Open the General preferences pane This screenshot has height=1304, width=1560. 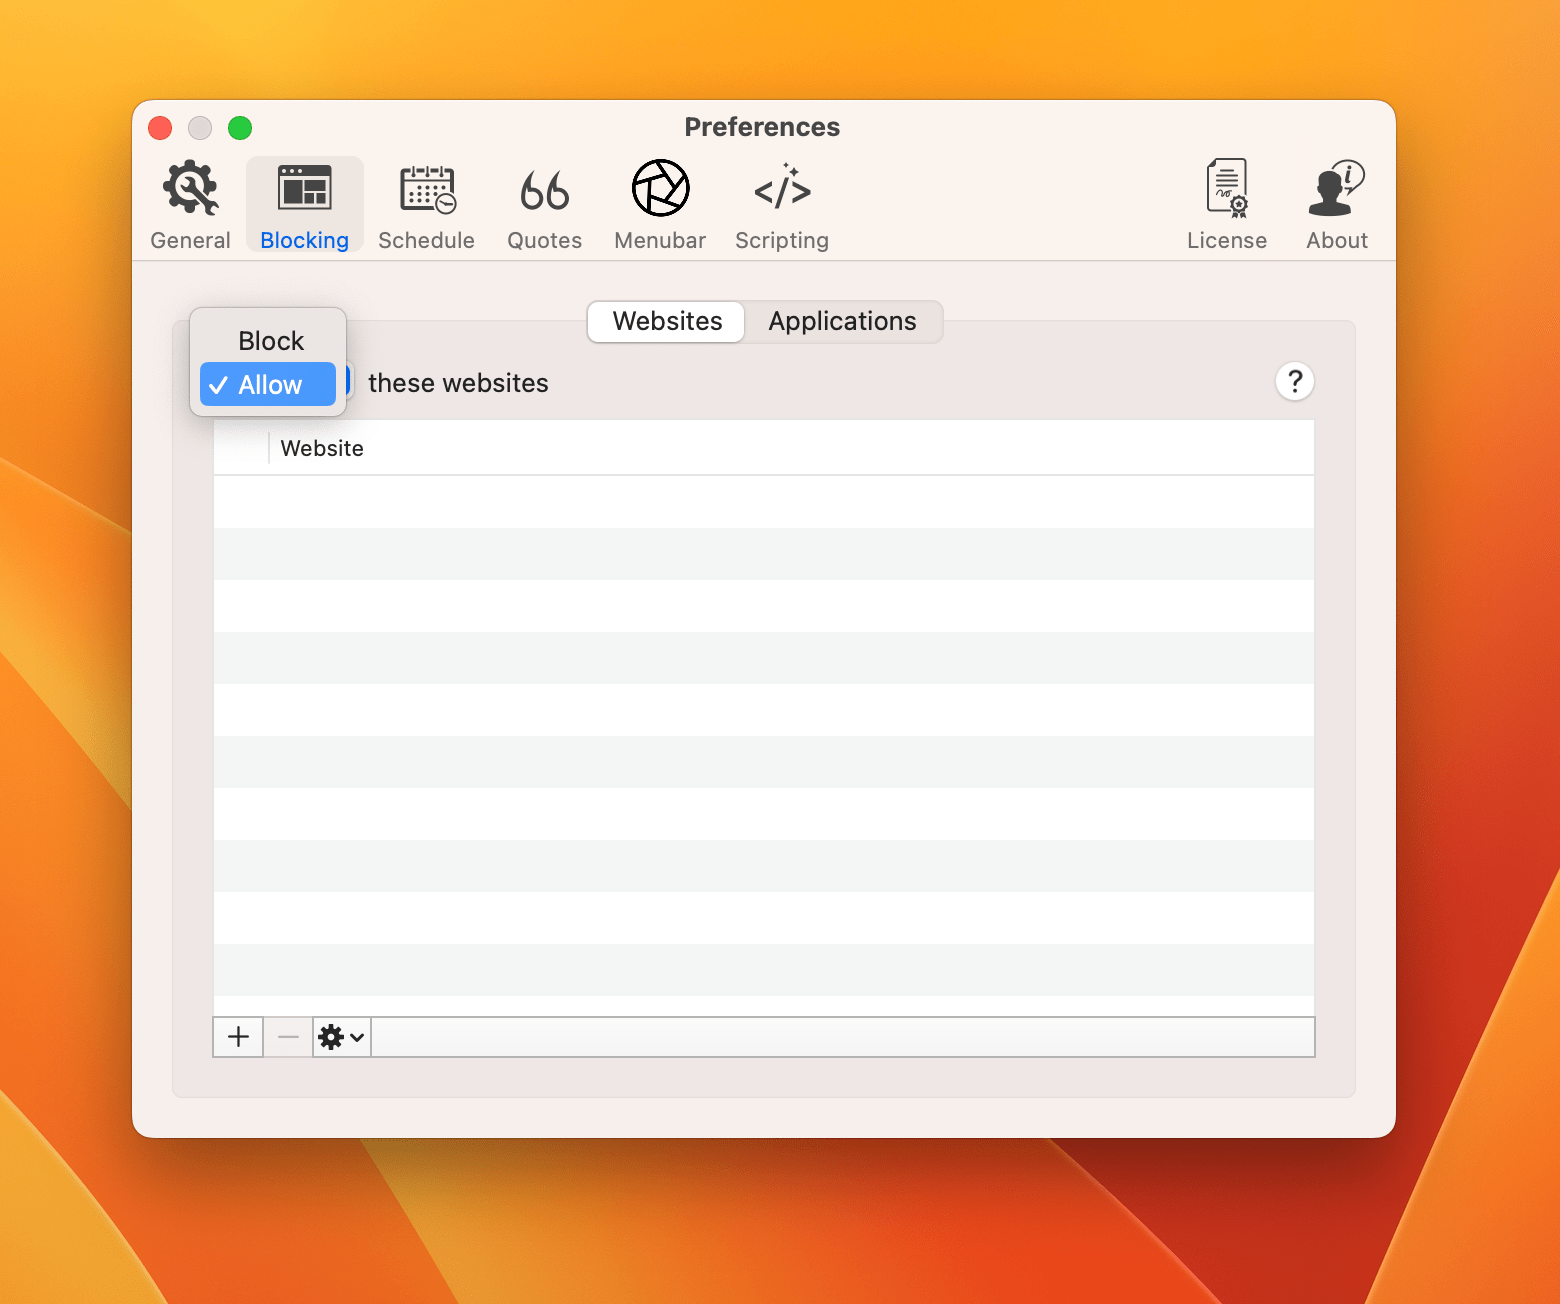(x=190, y=205)
